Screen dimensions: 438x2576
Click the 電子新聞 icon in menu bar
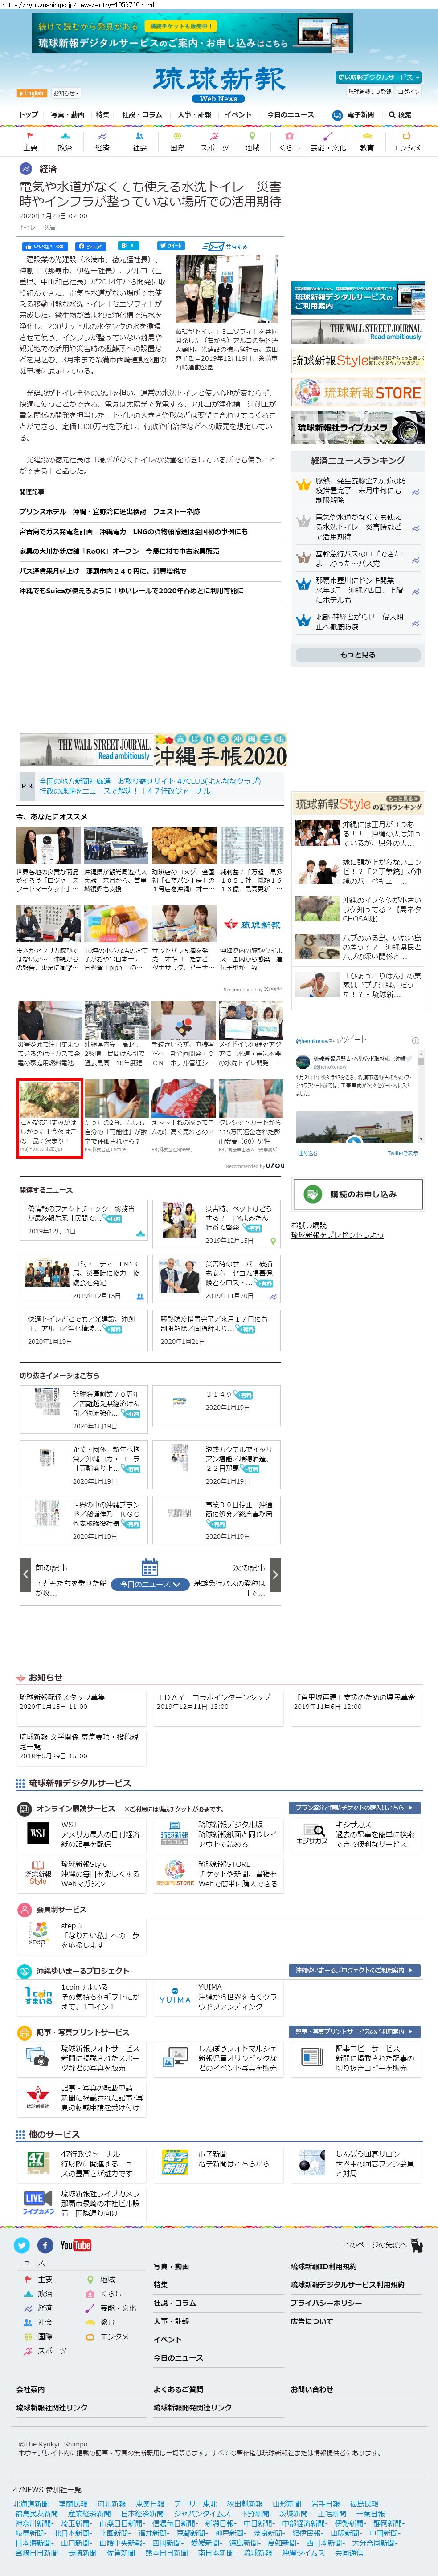pyautogui.click(x=337, y=115)
